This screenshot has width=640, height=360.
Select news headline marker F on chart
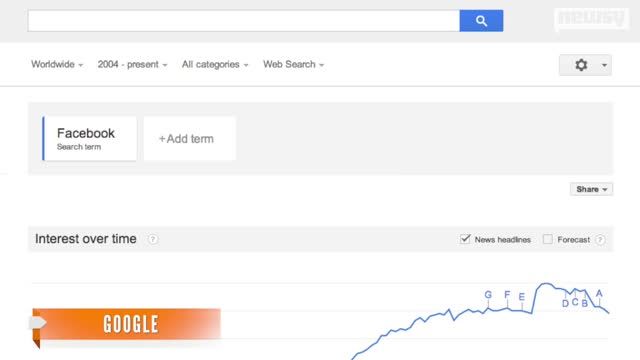[507, 295]
